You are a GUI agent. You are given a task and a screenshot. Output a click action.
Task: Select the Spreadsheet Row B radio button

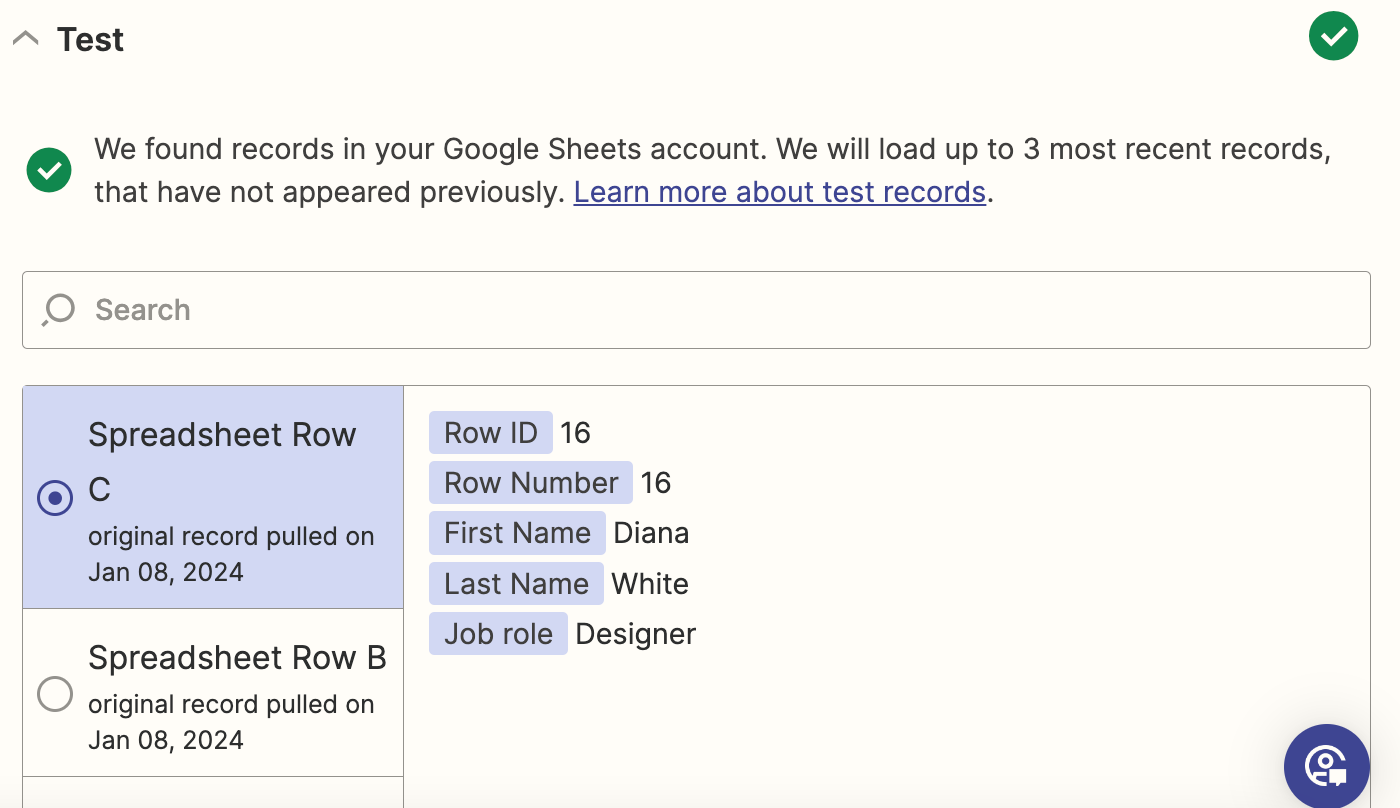click(55, 693)
